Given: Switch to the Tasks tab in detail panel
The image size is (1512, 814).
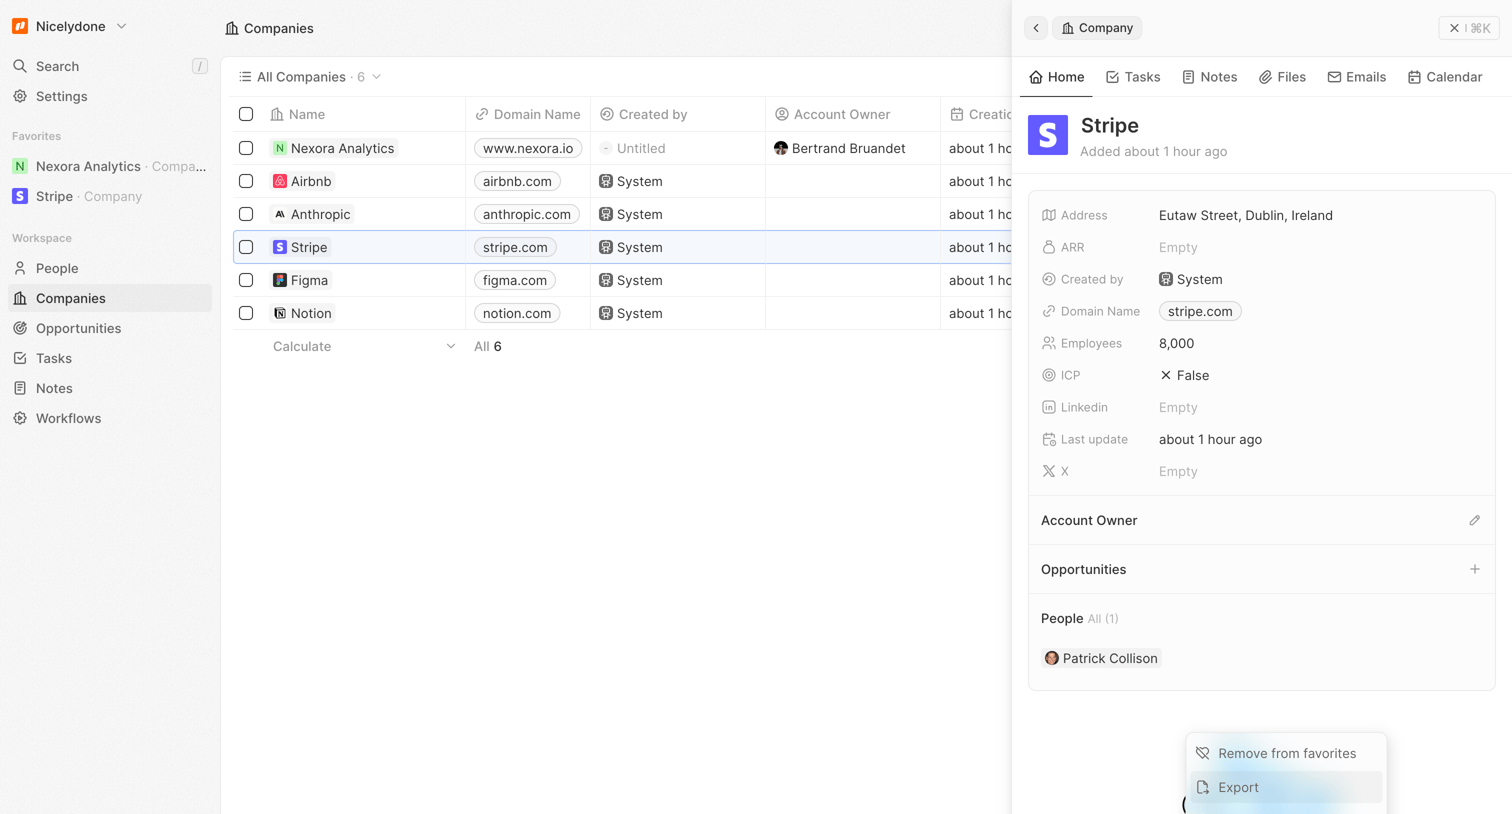Looking at the screenshot, I should [x=1133, y=77].
